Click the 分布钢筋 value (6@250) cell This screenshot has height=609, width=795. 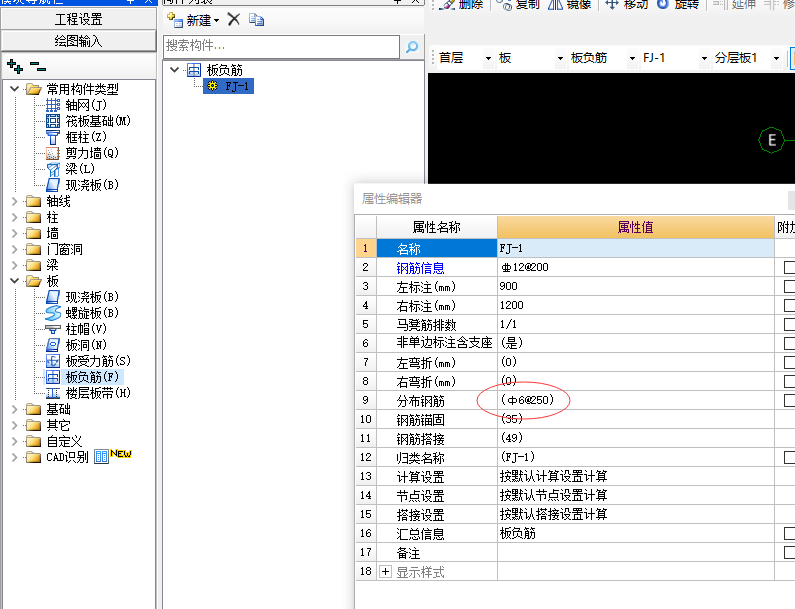pyautogui.click(x=636, y=401)
